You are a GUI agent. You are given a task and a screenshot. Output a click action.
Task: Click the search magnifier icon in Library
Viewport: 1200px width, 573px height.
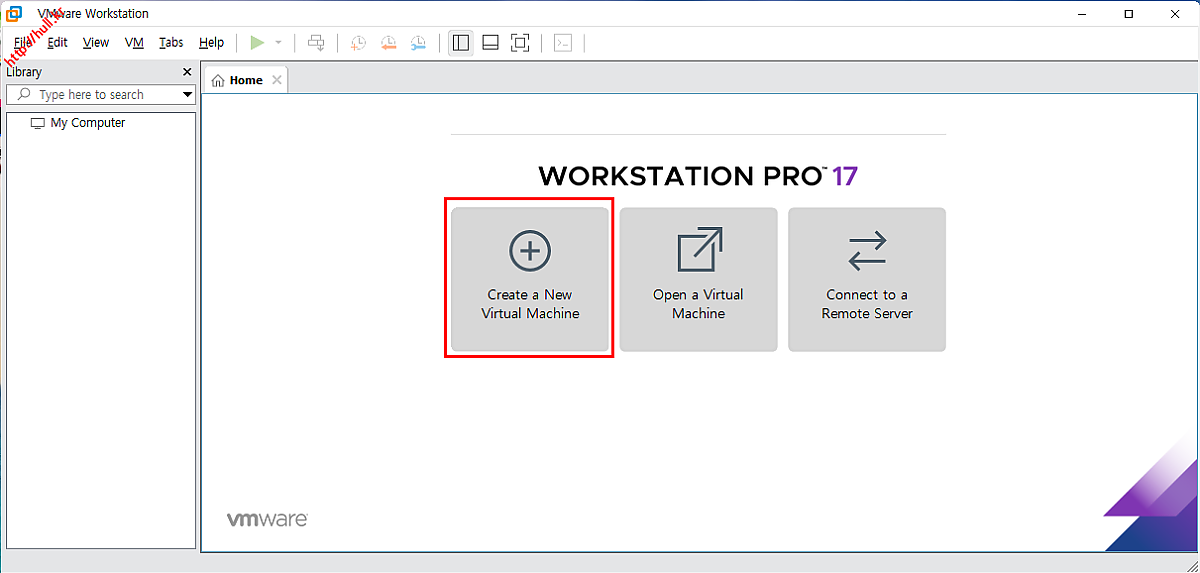(x=24, y=94)
